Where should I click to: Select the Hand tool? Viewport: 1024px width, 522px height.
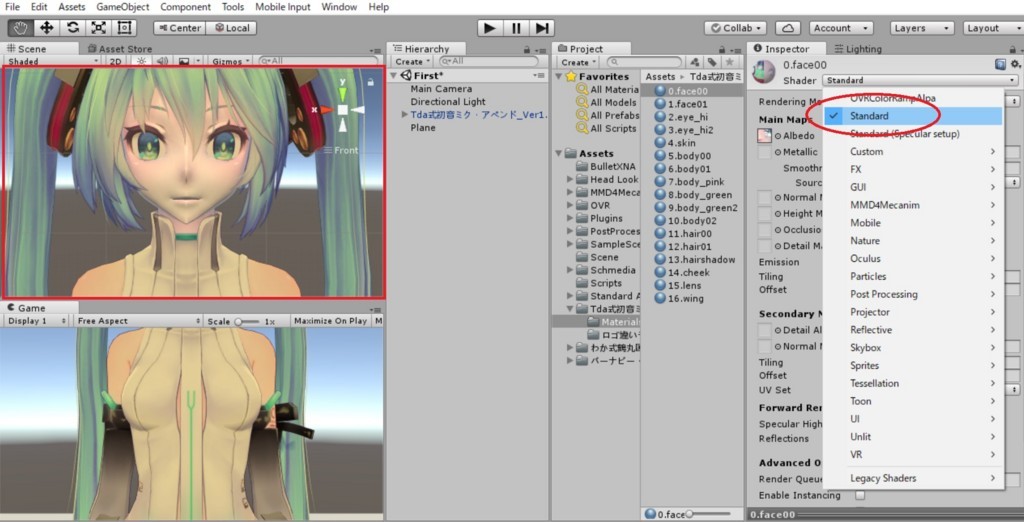[20, 28]
